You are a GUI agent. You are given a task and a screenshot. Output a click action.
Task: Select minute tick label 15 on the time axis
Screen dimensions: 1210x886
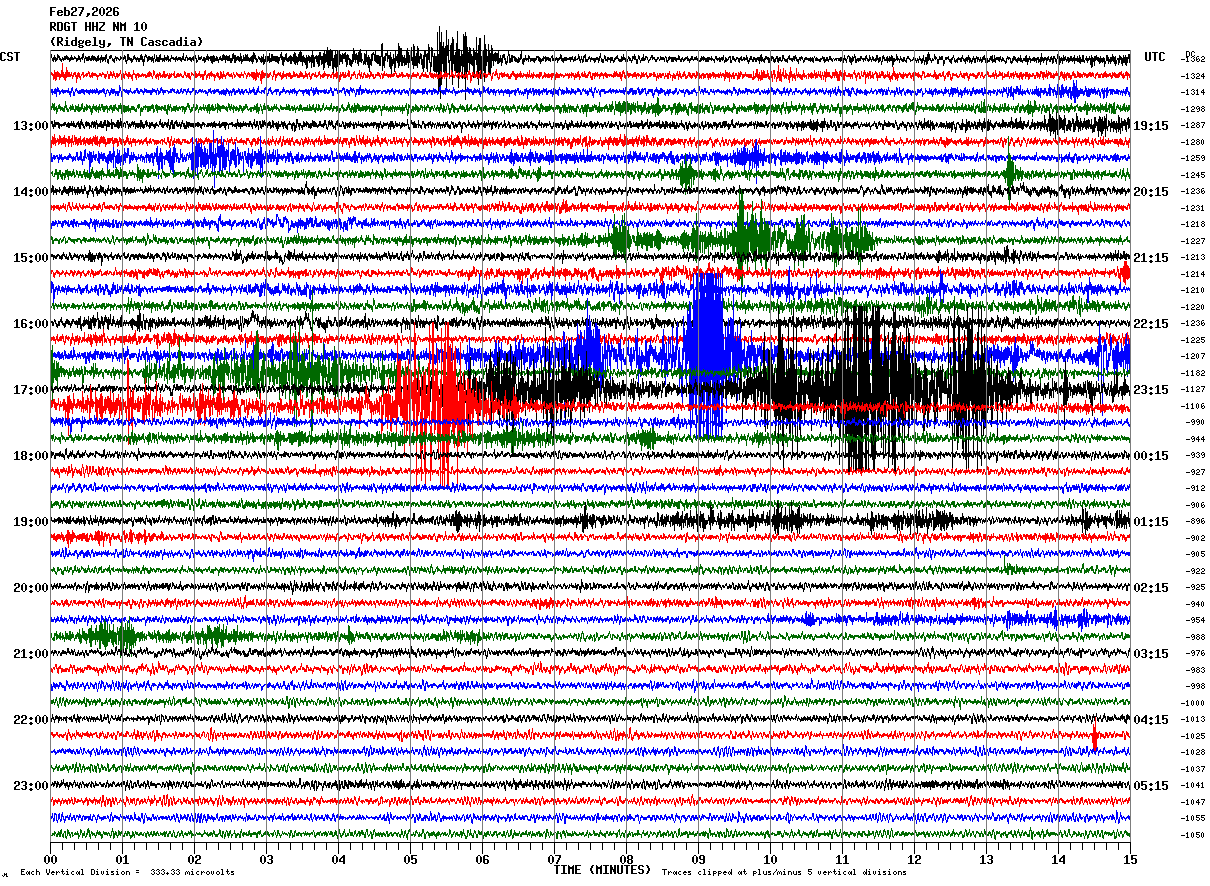tap(1129, 859)
